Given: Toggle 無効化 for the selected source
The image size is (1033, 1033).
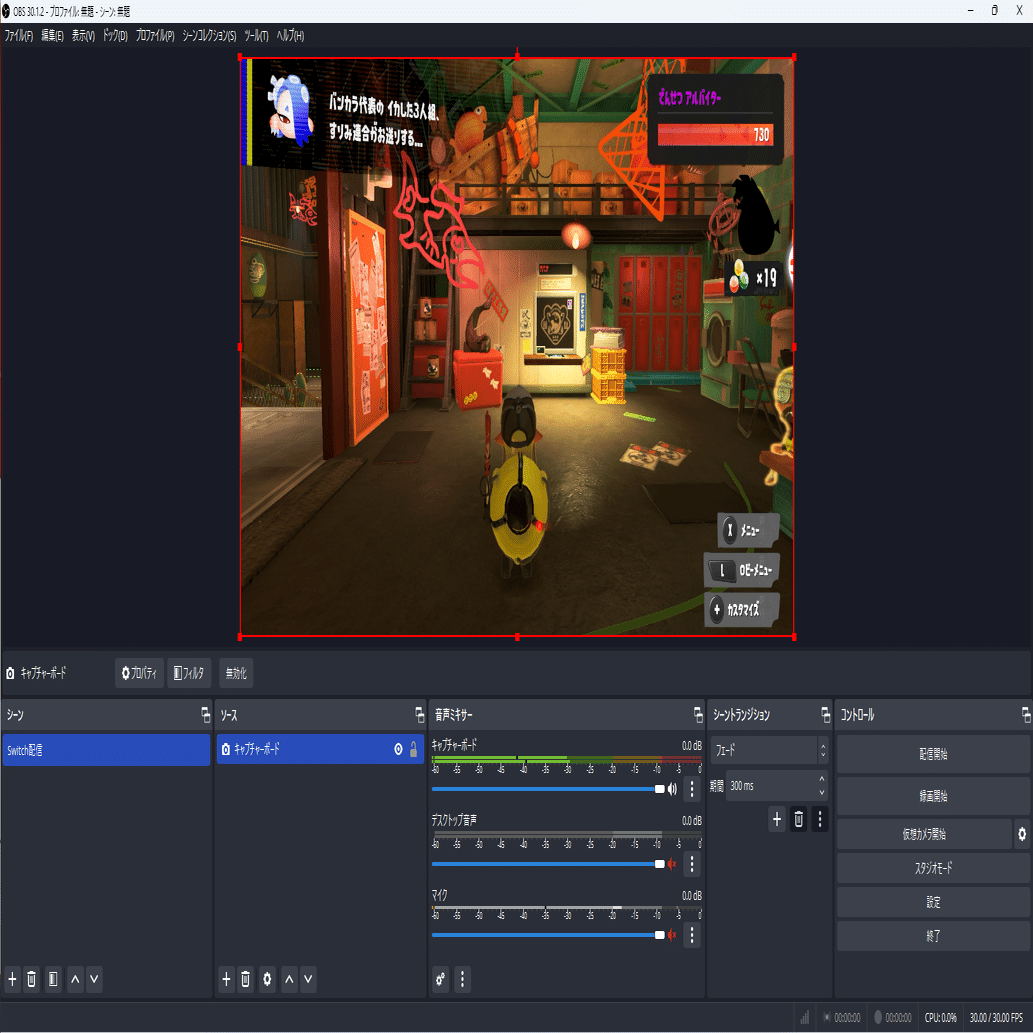Looking at the screenshot, I should [236, 673].
